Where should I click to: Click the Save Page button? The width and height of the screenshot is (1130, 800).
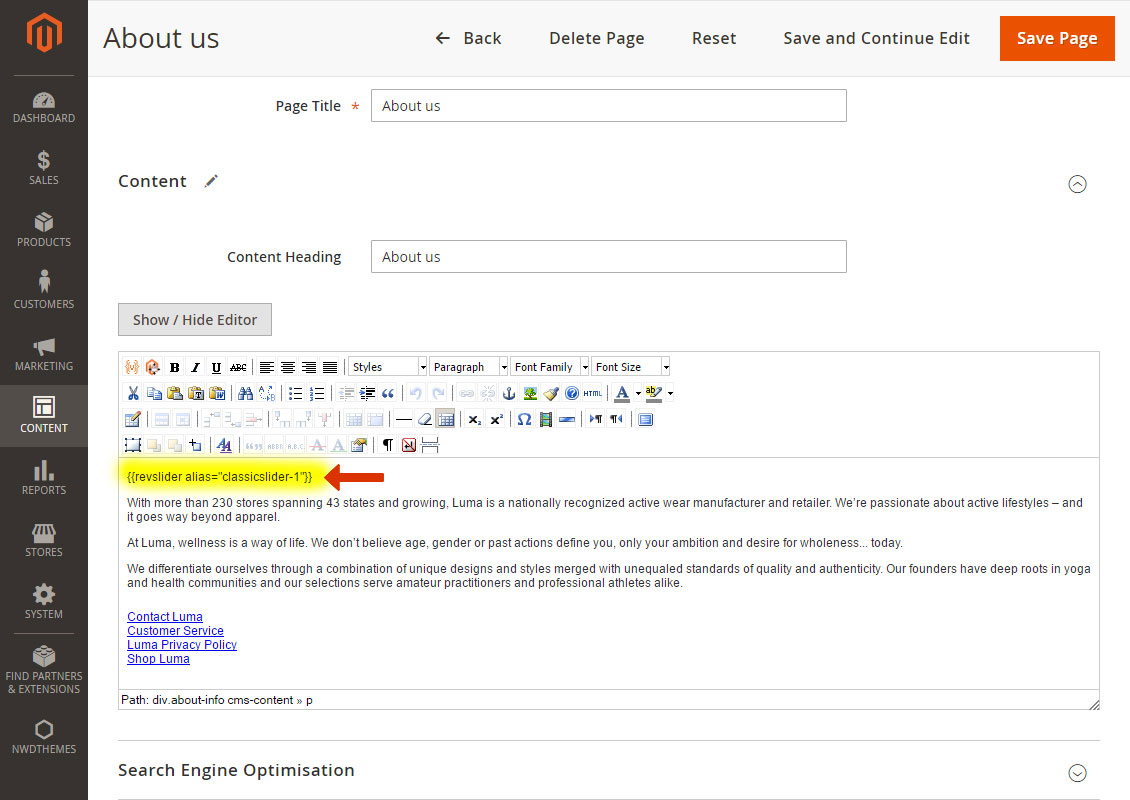(x=1057, y=38)
